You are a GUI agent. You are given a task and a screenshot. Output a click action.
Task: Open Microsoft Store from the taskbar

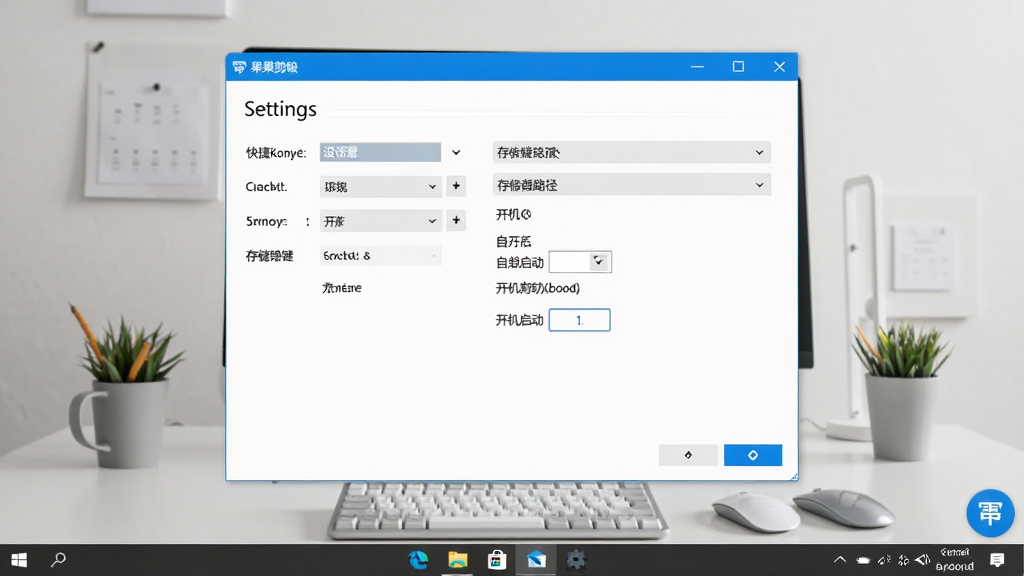click(x=497, y=560)
